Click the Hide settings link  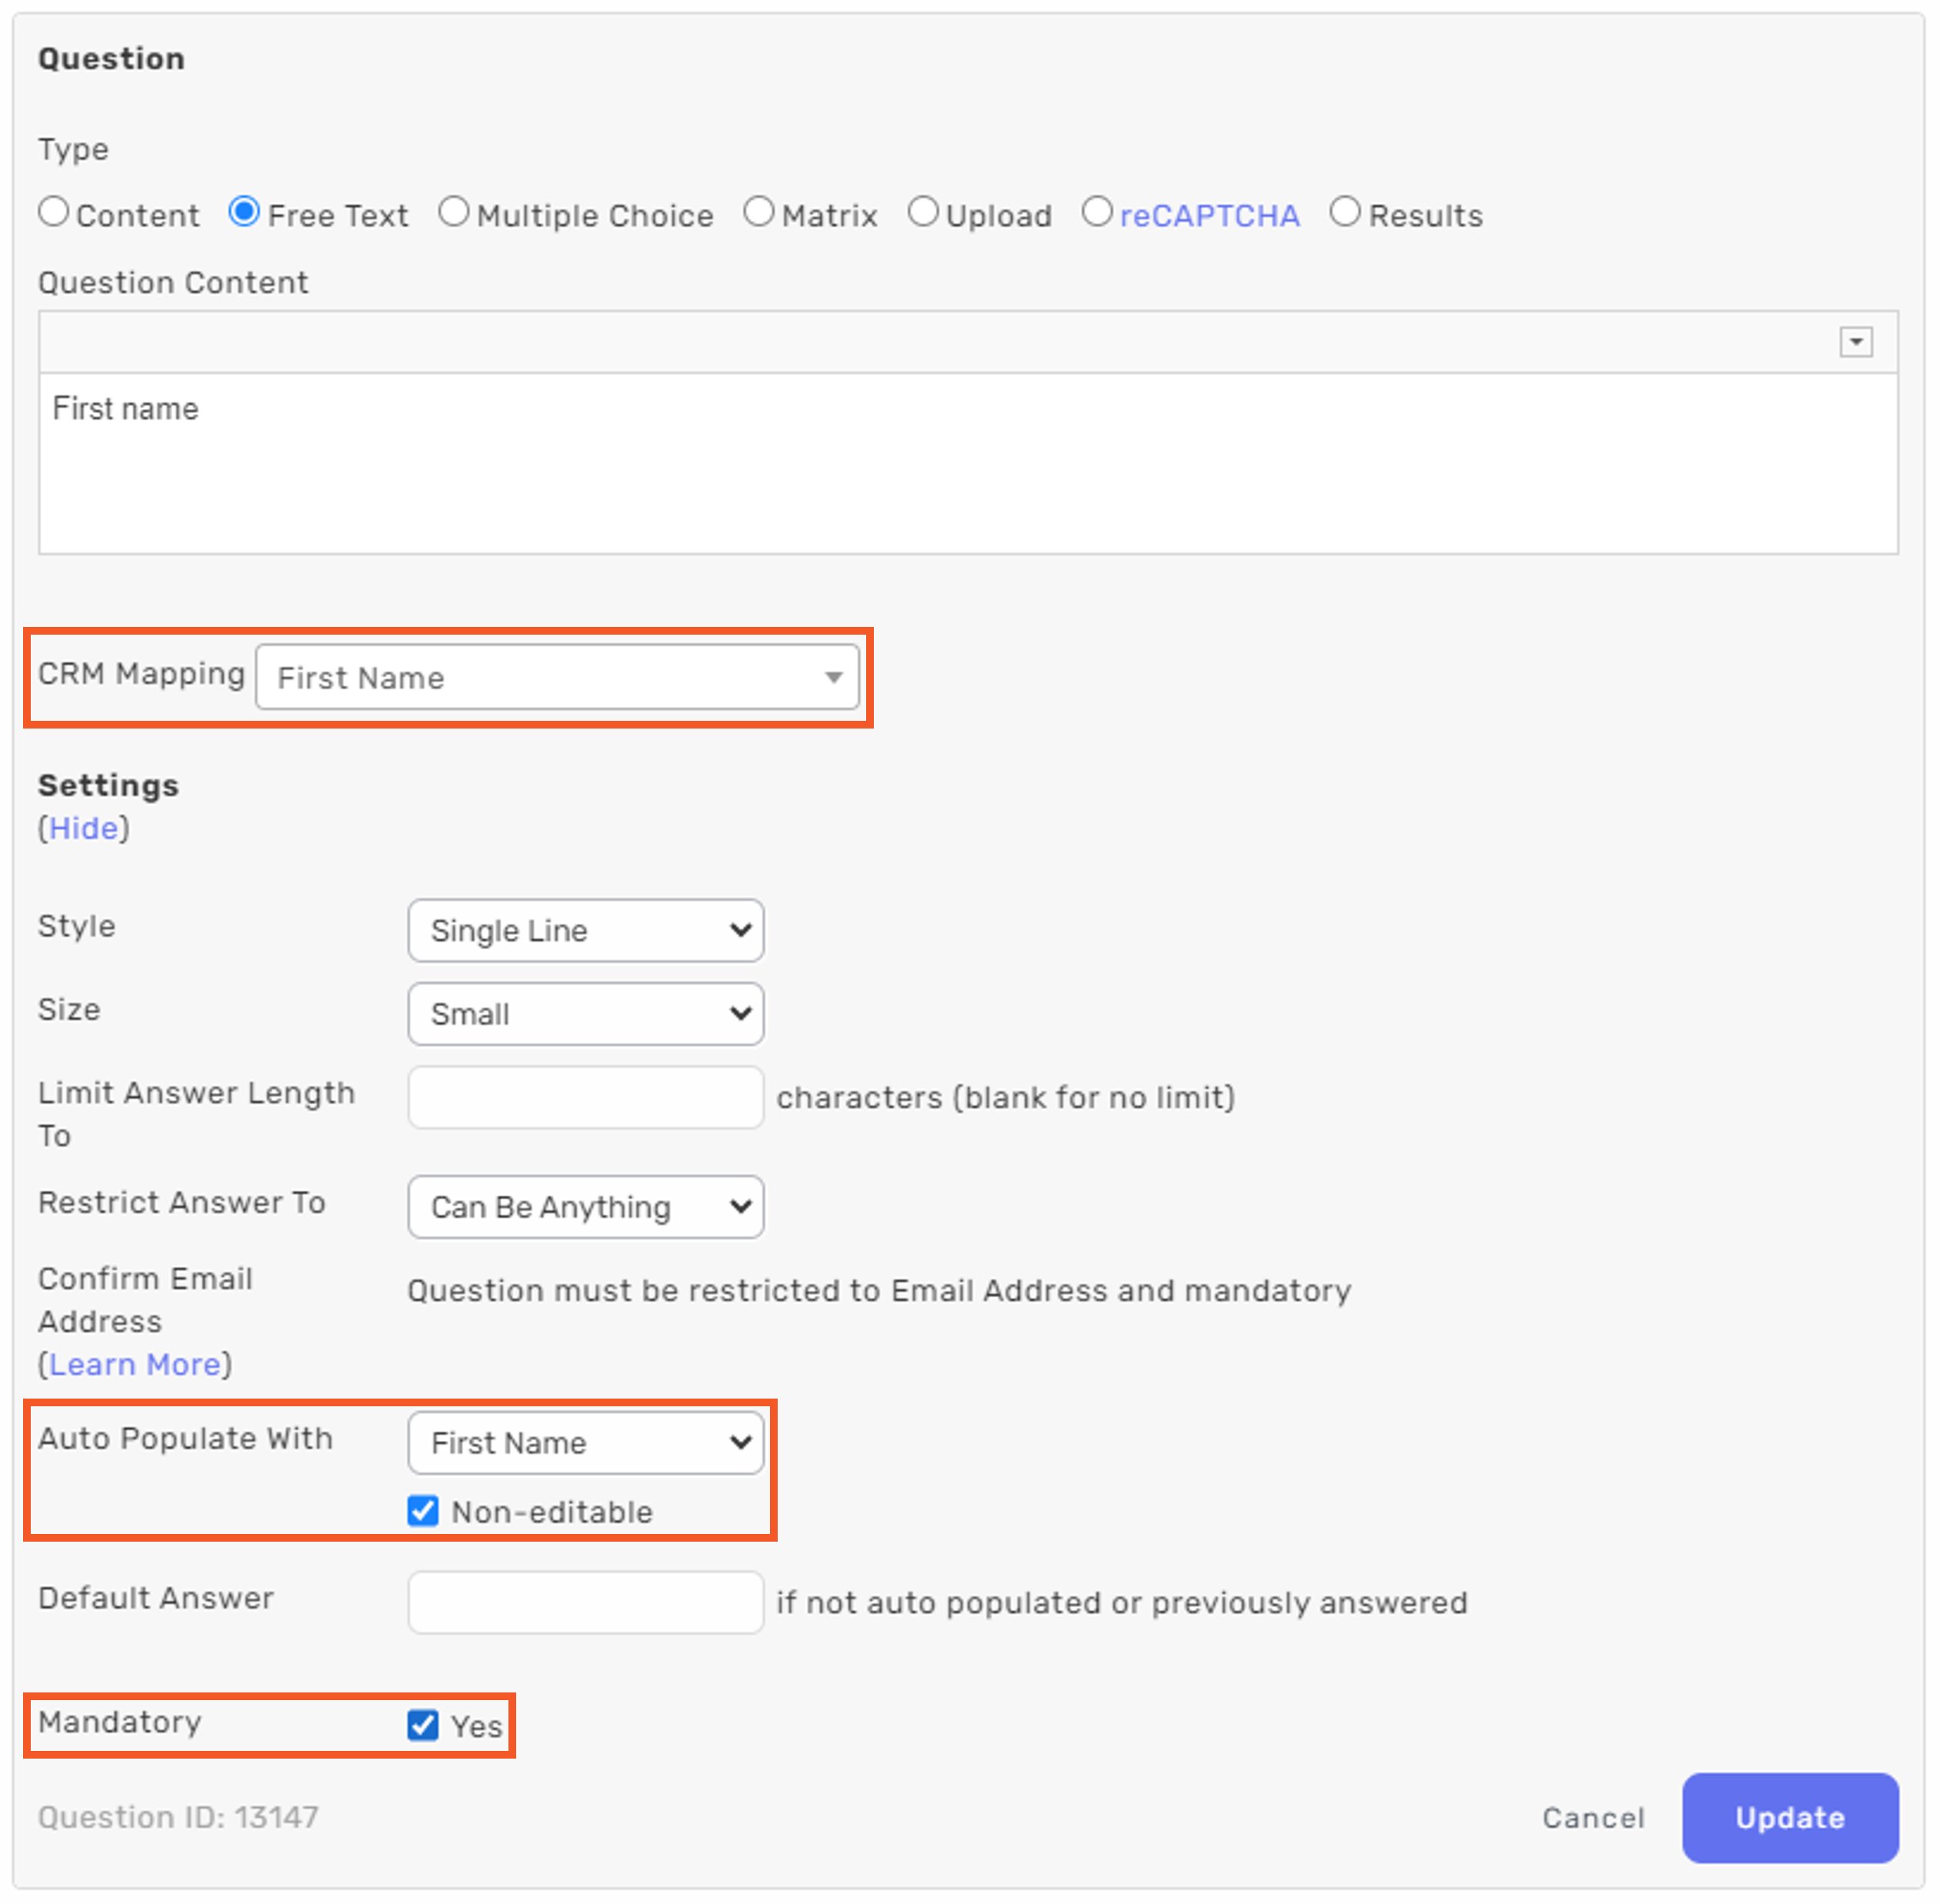(x=84, y=828)
